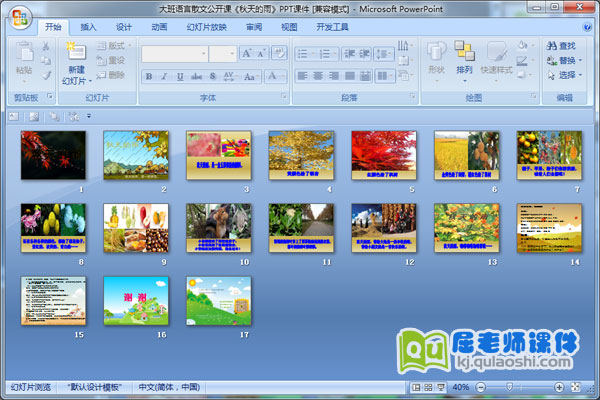Click the Arrange (排列) icon
The height and width of the screenshot is (400, 600).
click(x=464, y=50)
